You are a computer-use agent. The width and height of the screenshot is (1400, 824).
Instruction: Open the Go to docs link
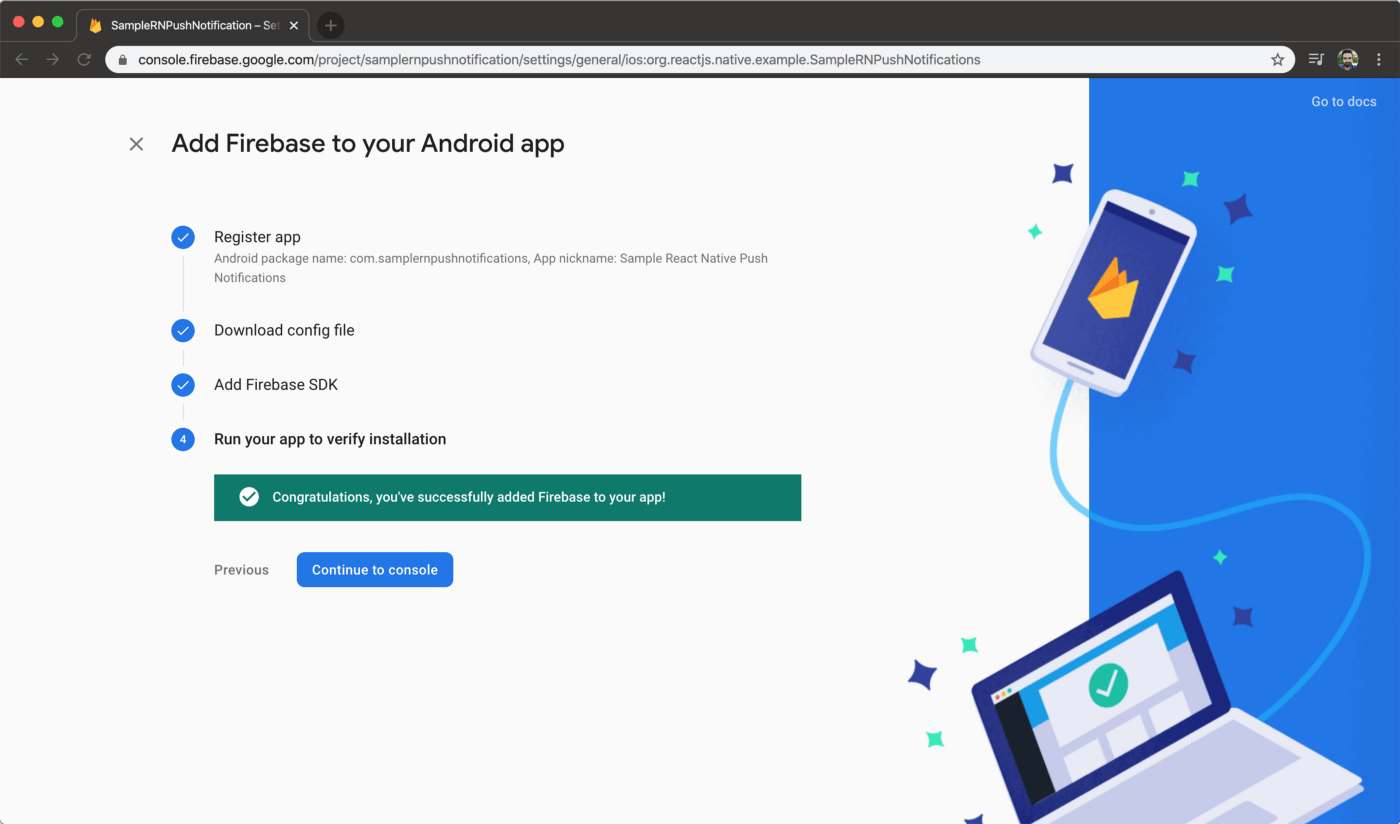tap(1343, 101)
